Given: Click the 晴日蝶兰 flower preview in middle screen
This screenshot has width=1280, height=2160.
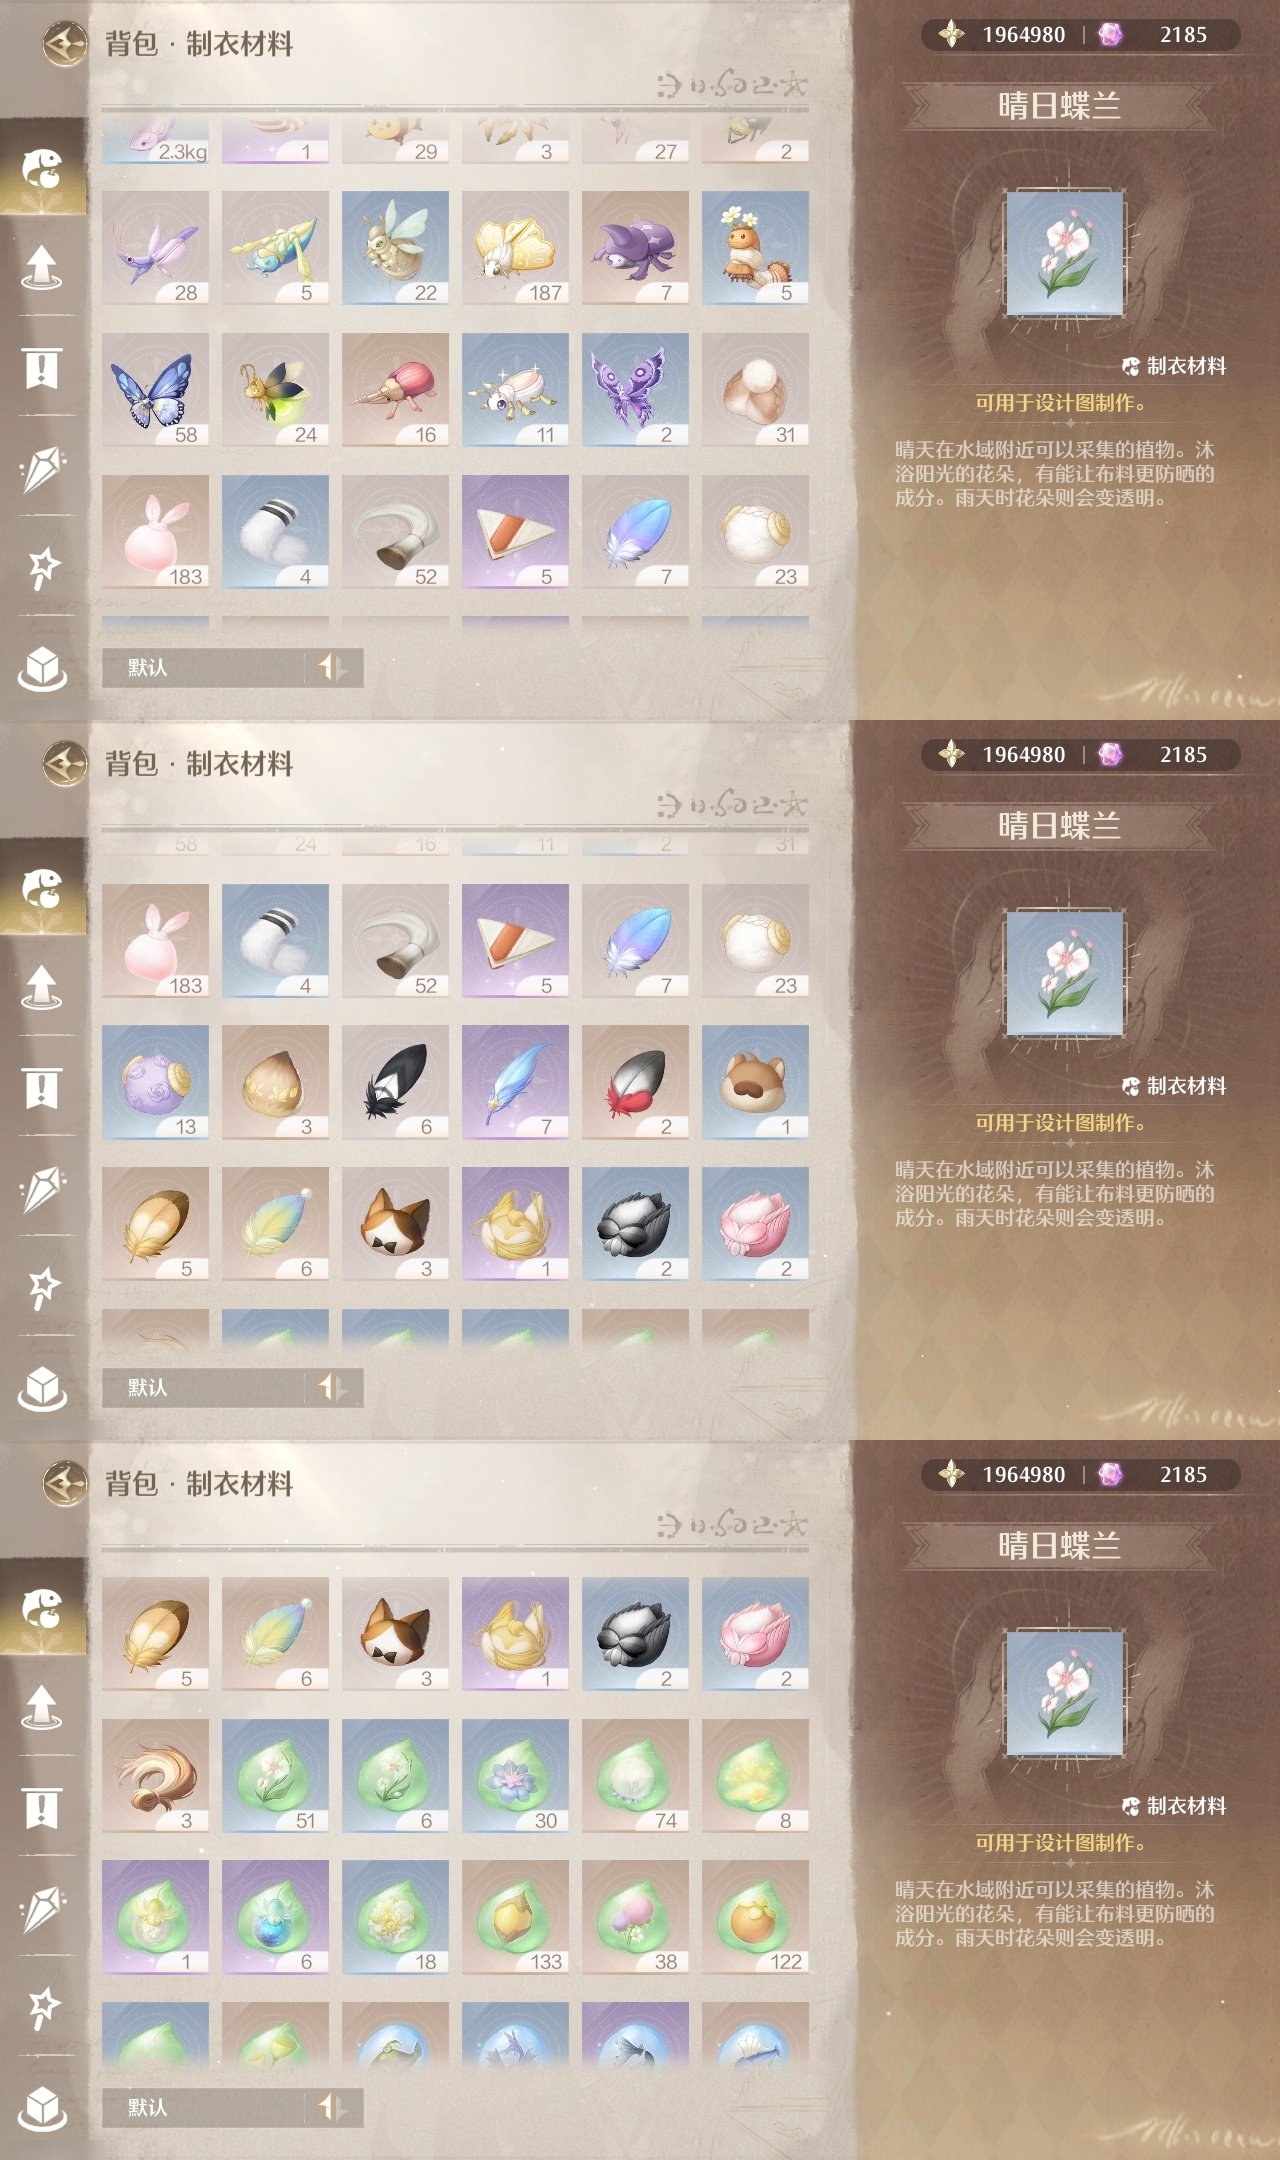Looking at the screenshot, I should pos(1065,973).
